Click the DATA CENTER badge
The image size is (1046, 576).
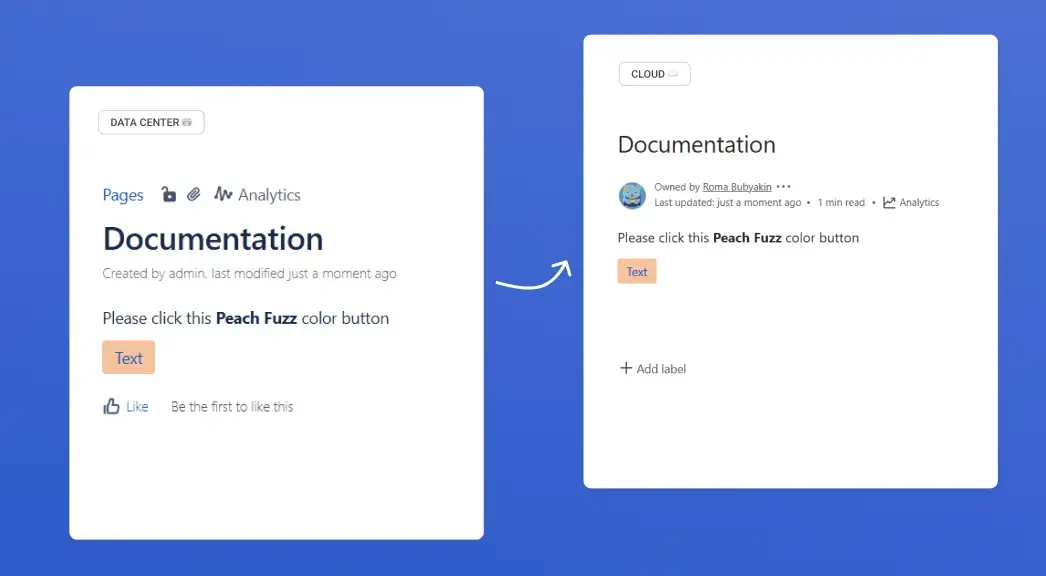151,122
